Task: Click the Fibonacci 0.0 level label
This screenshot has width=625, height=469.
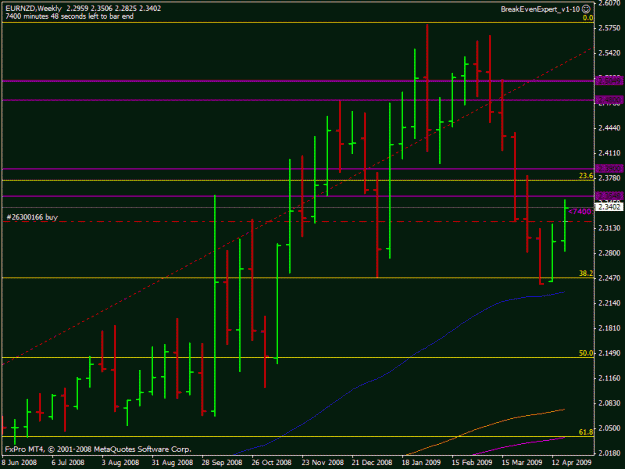Action: (x=588, y=18)
